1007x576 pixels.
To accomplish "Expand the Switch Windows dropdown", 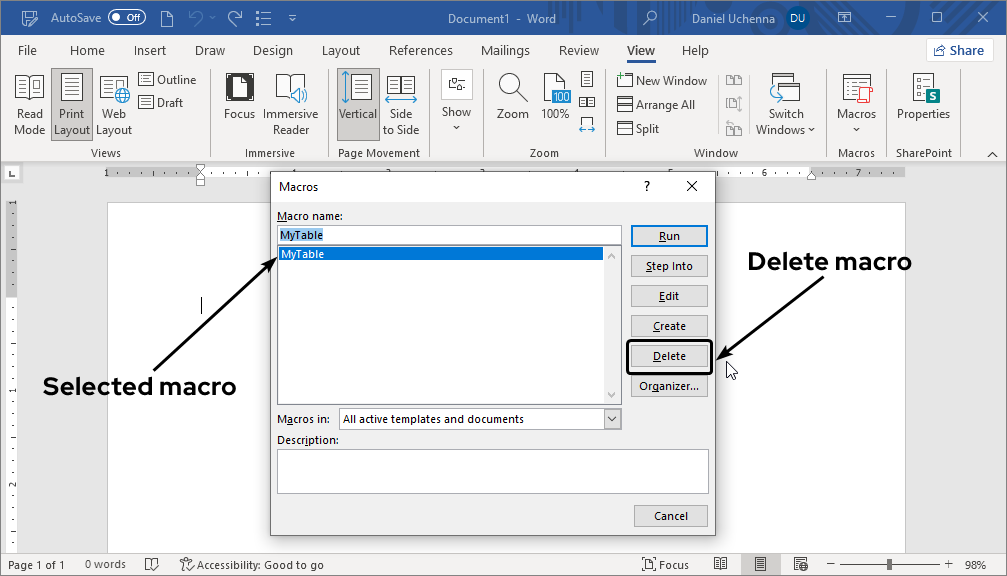I will coord(786,114).
